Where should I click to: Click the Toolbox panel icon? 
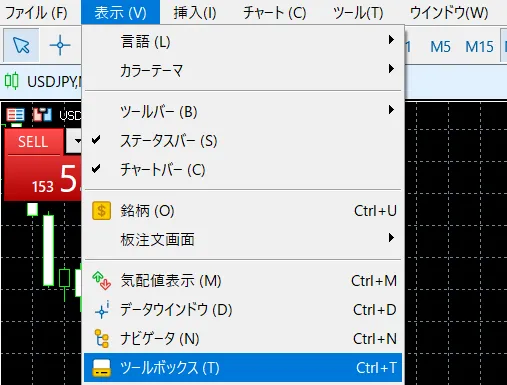click(101, 368)
